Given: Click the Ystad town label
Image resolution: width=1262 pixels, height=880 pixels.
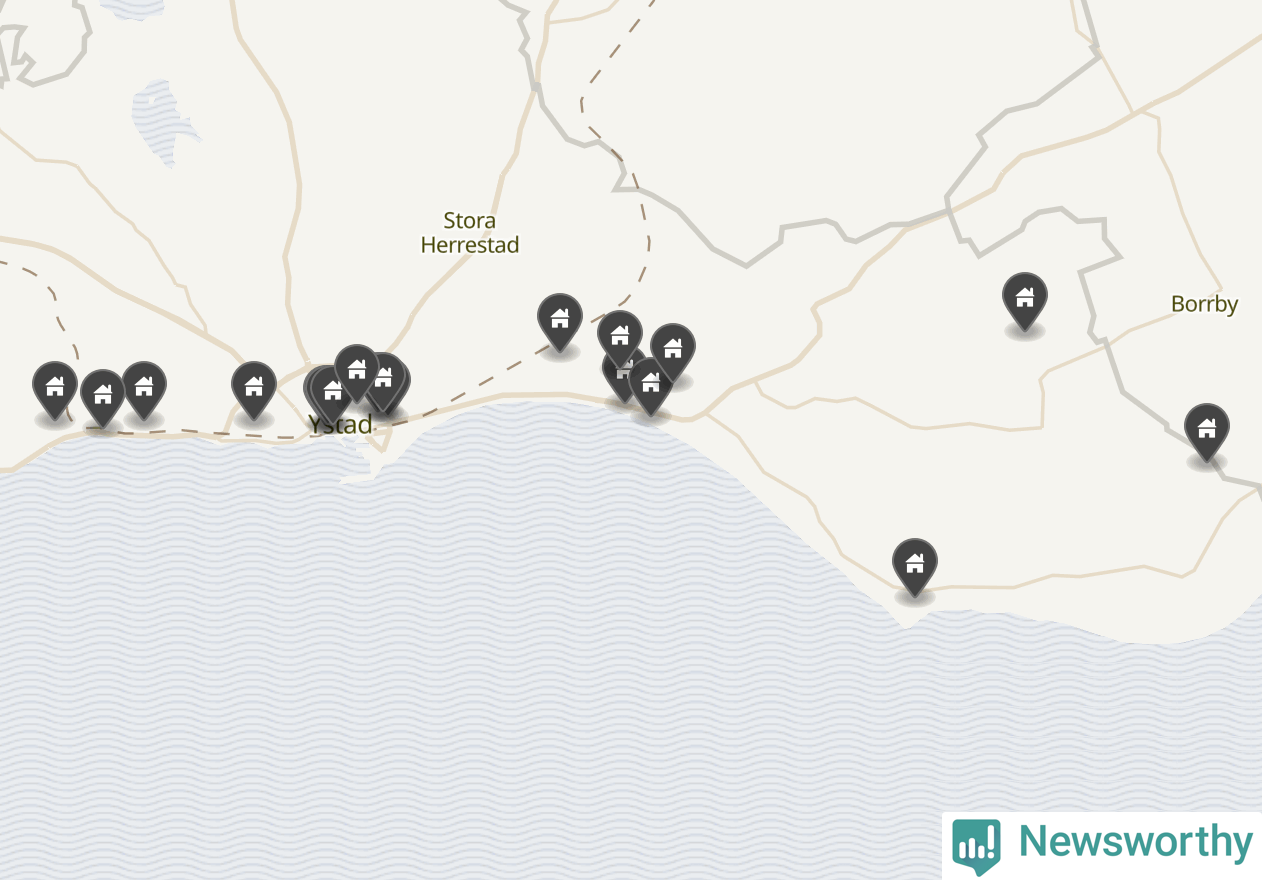Looking at the screenshot, I should pos(341,424).
